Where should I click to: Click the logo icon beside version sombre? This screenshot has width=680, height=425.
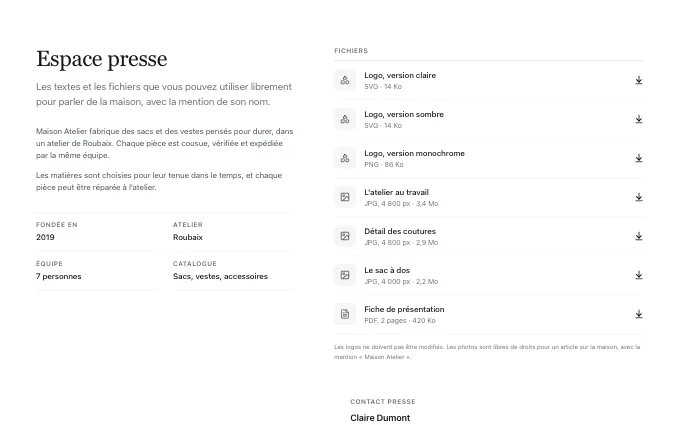345,119
